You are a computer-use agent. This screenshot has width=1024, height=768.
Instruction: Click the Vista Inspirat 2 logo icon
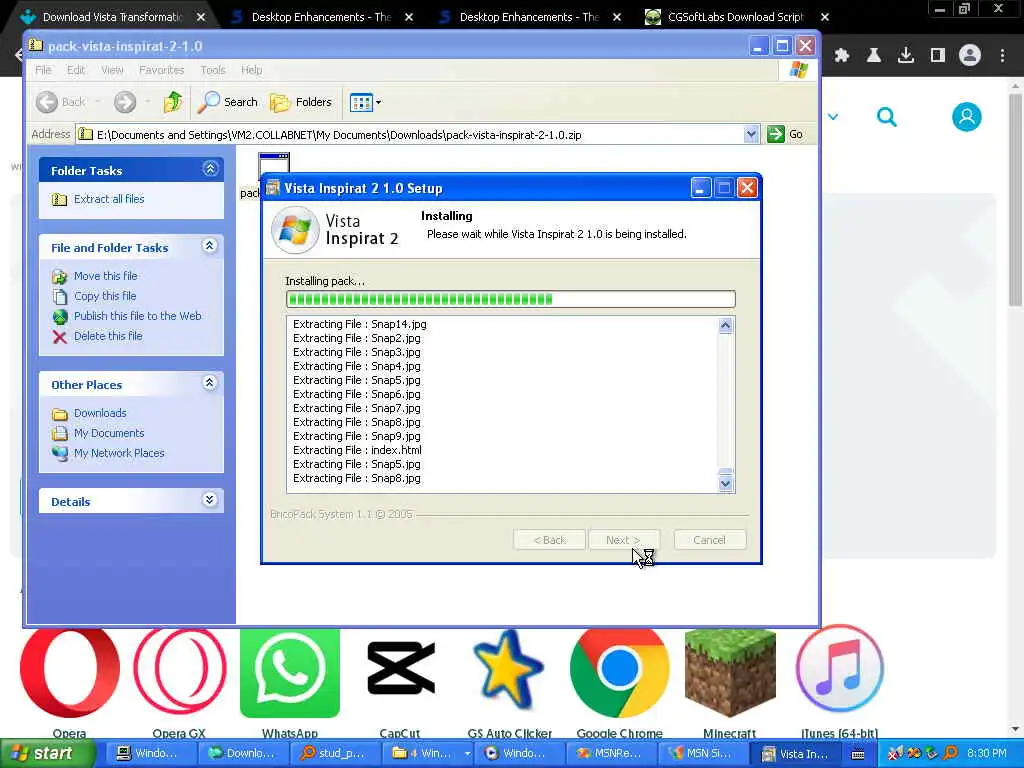click(295, 230)
